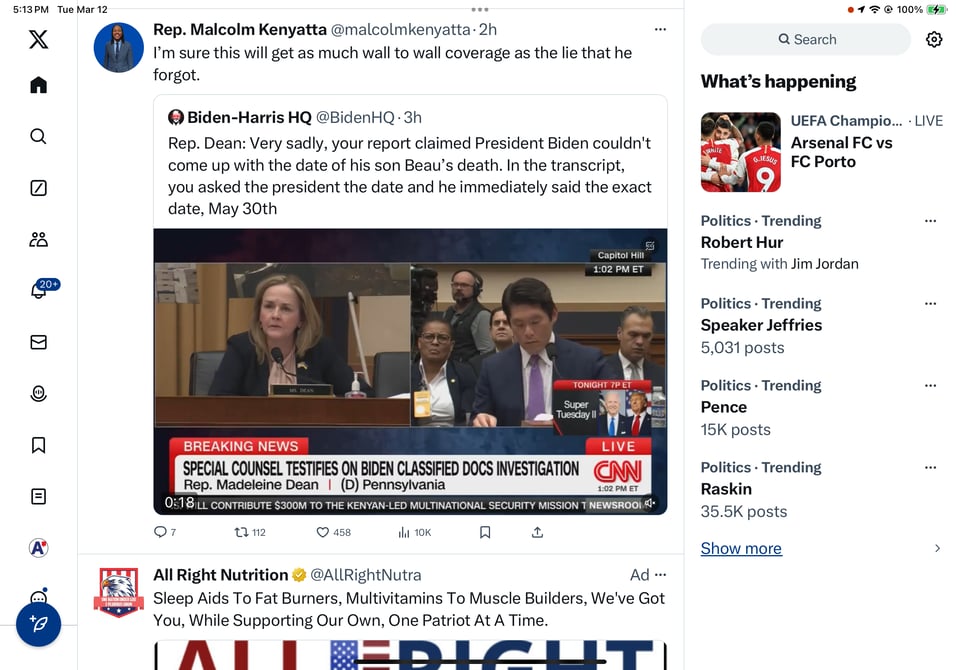Open Bookmarks in the sidebar
This screenshot has height=670, width=960.
(x=38, y=445)
